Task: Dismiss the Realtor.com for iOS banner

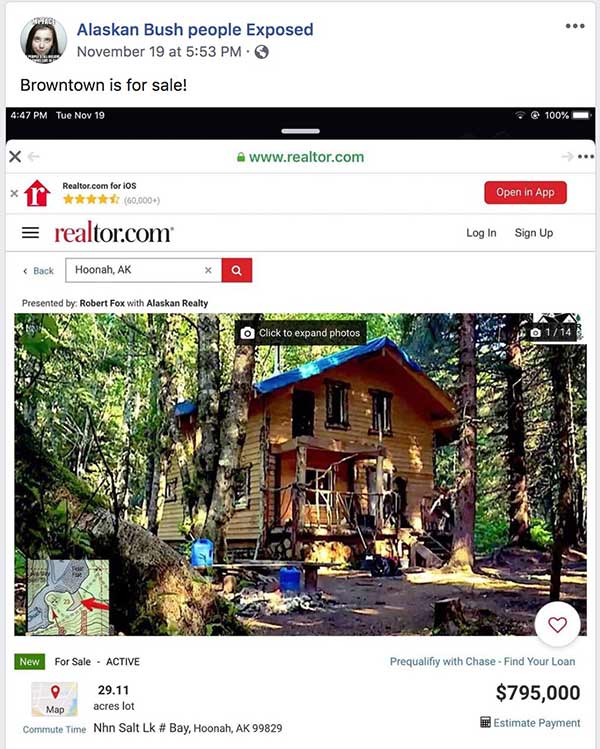Action: coord(14,193)
